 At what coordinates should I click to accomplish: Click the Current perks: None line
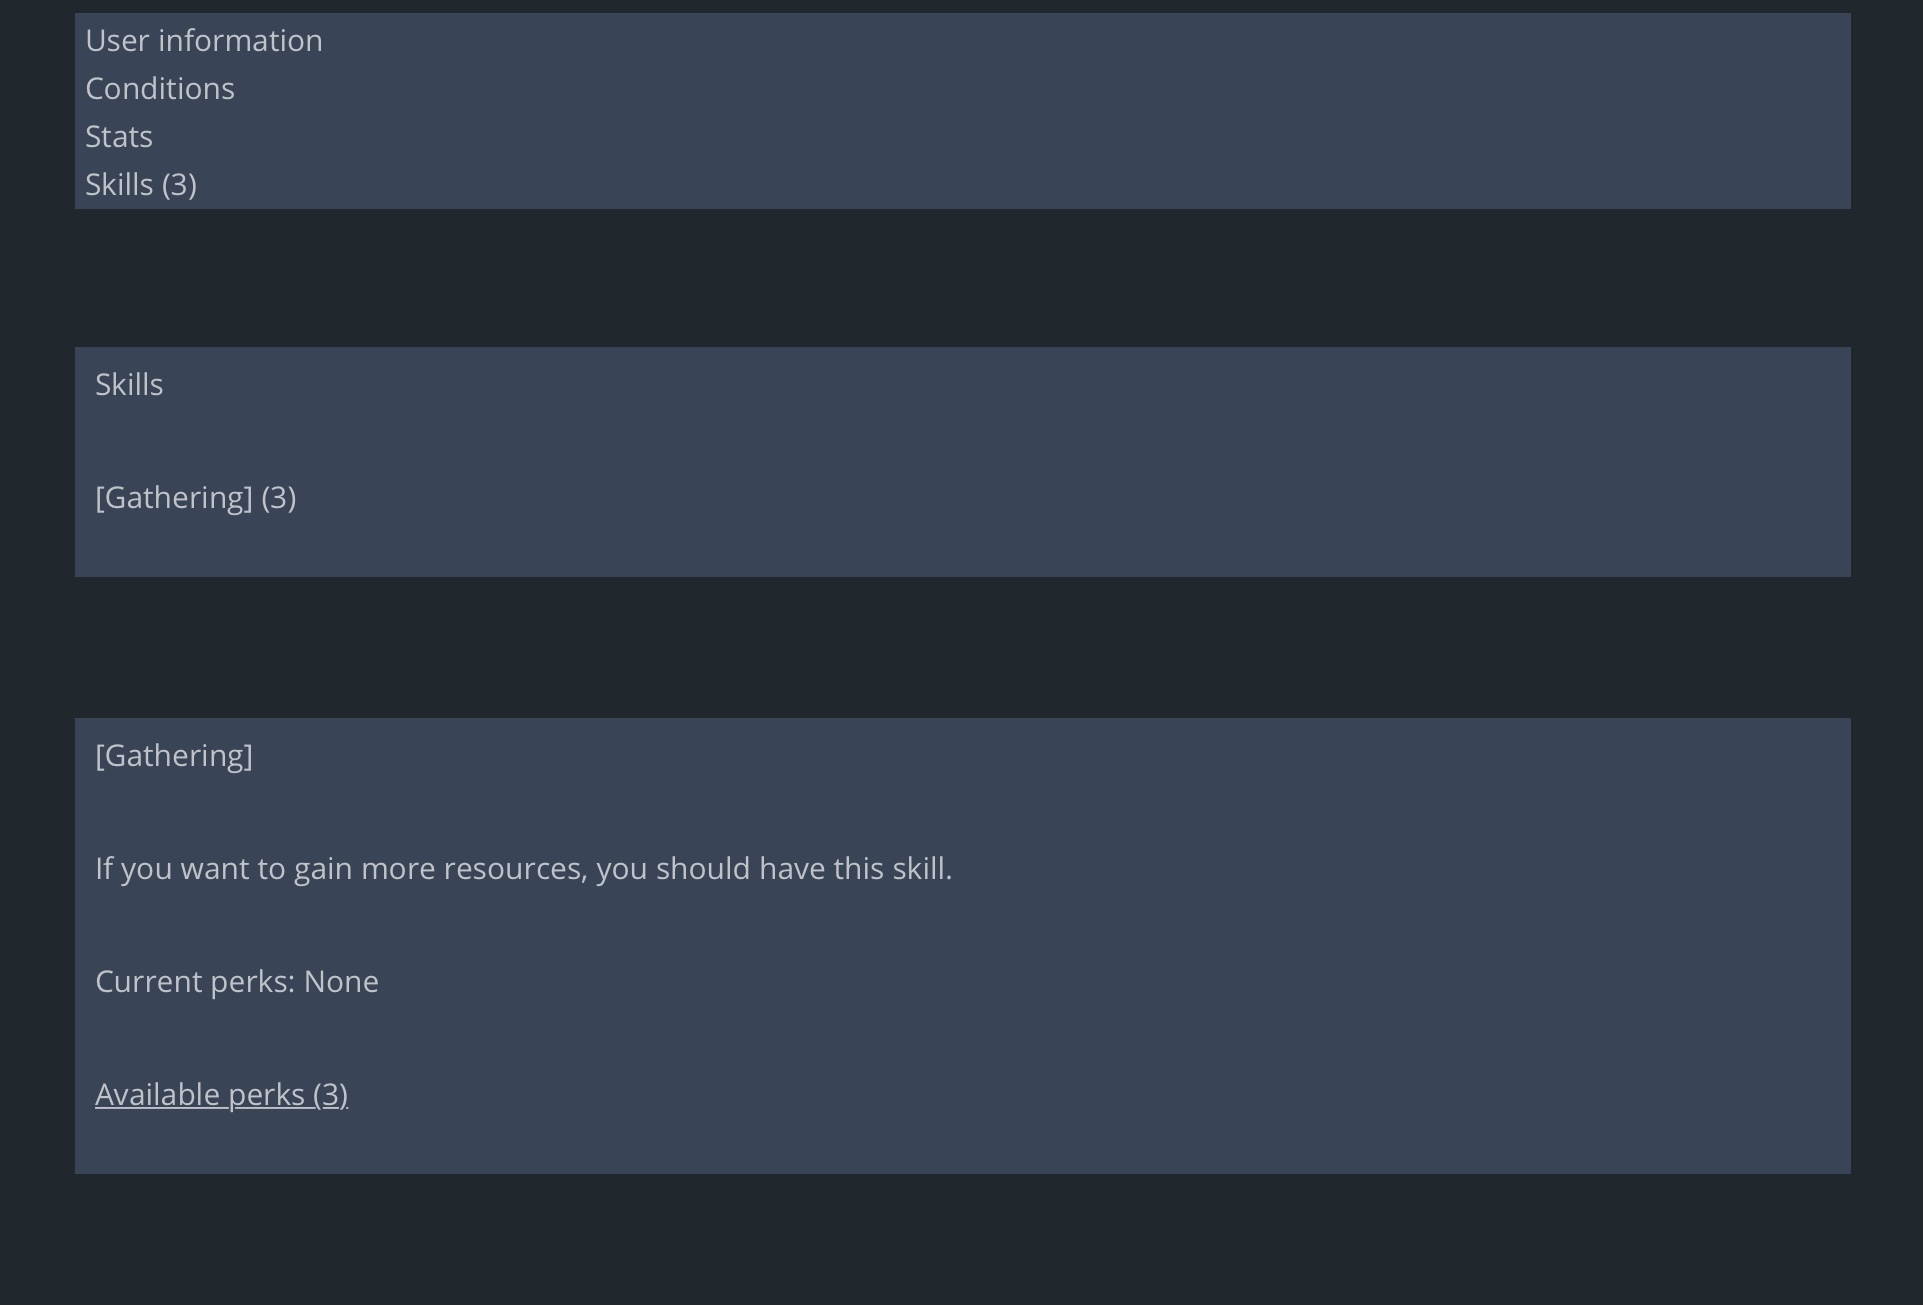pyautogui.click(x=237, y=982)
